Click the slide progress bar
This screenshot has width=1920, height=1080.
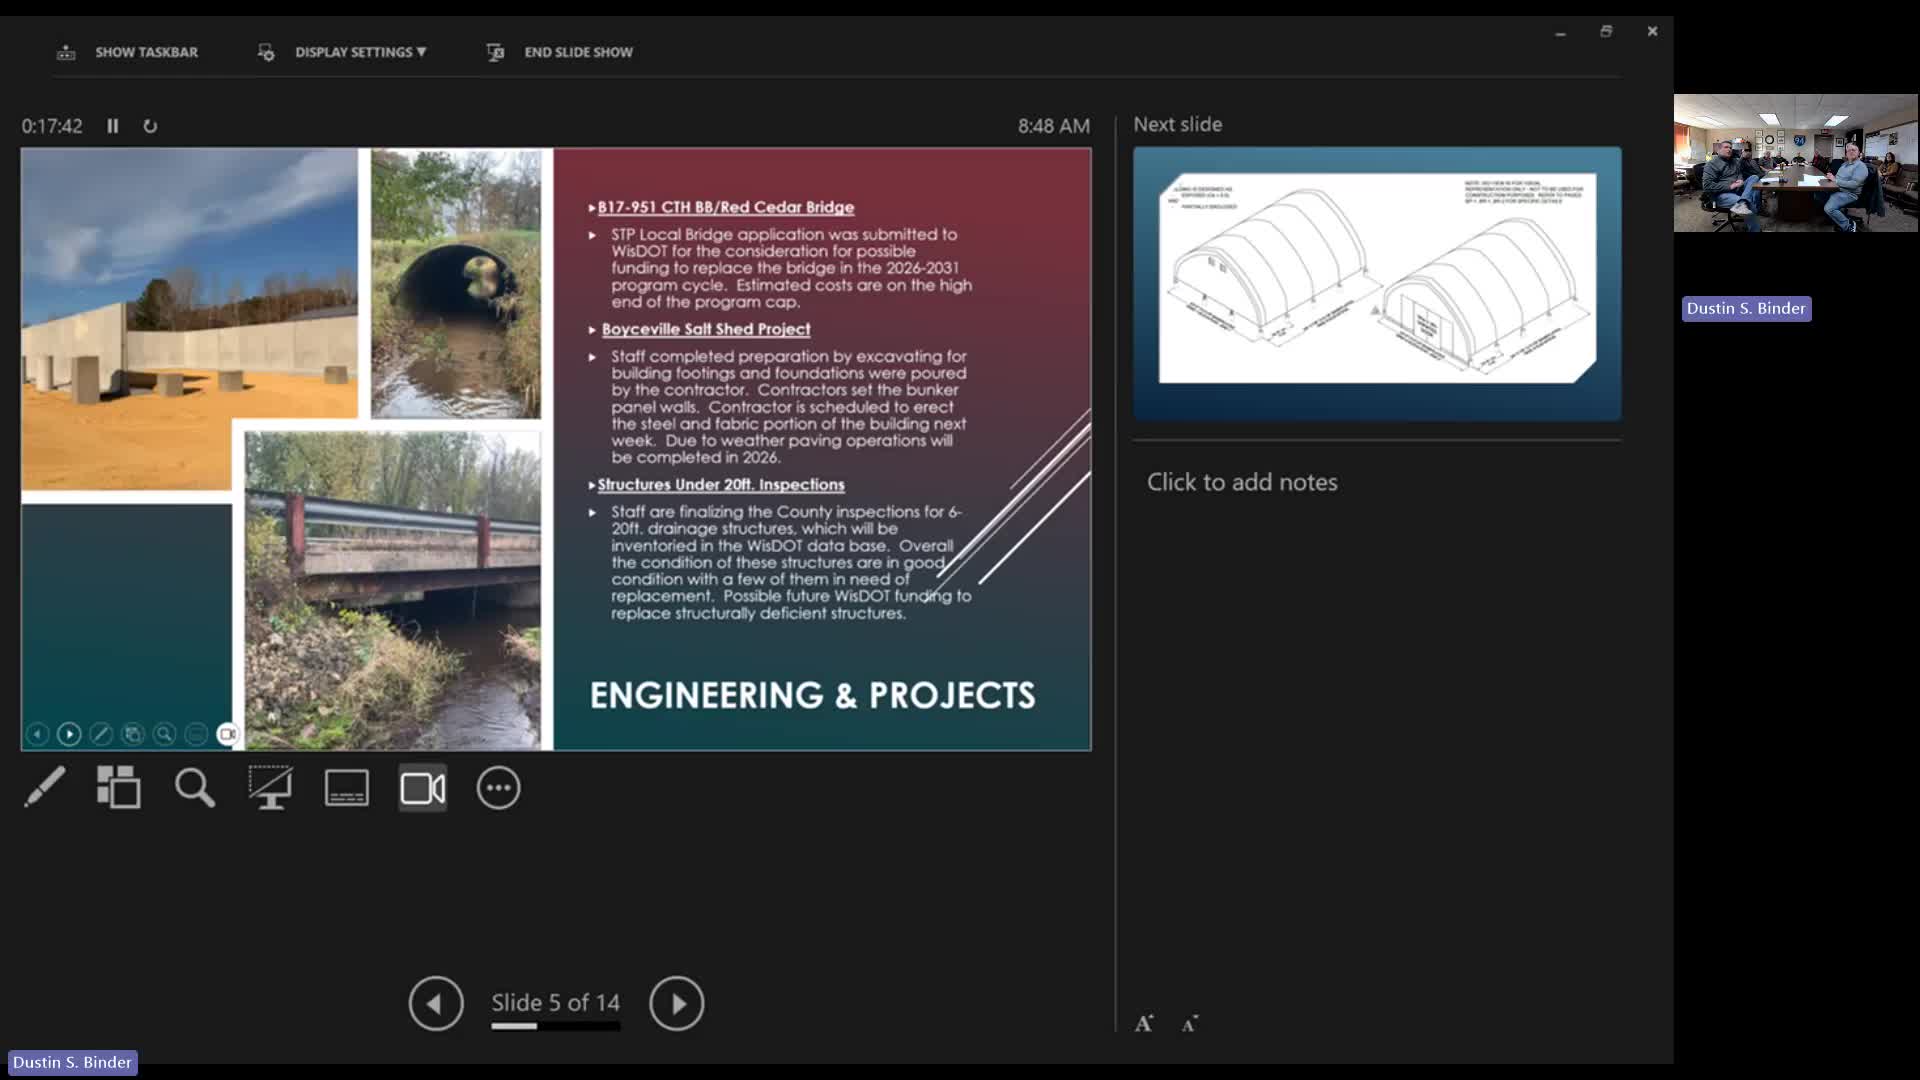(x=555, y=1026)
